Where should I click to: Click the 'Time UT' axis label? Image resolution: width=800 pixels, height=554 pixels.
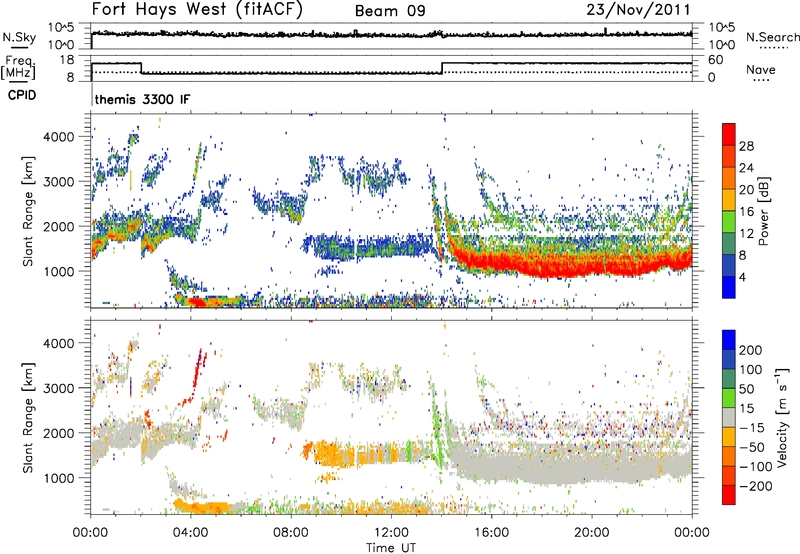point(391,548)
